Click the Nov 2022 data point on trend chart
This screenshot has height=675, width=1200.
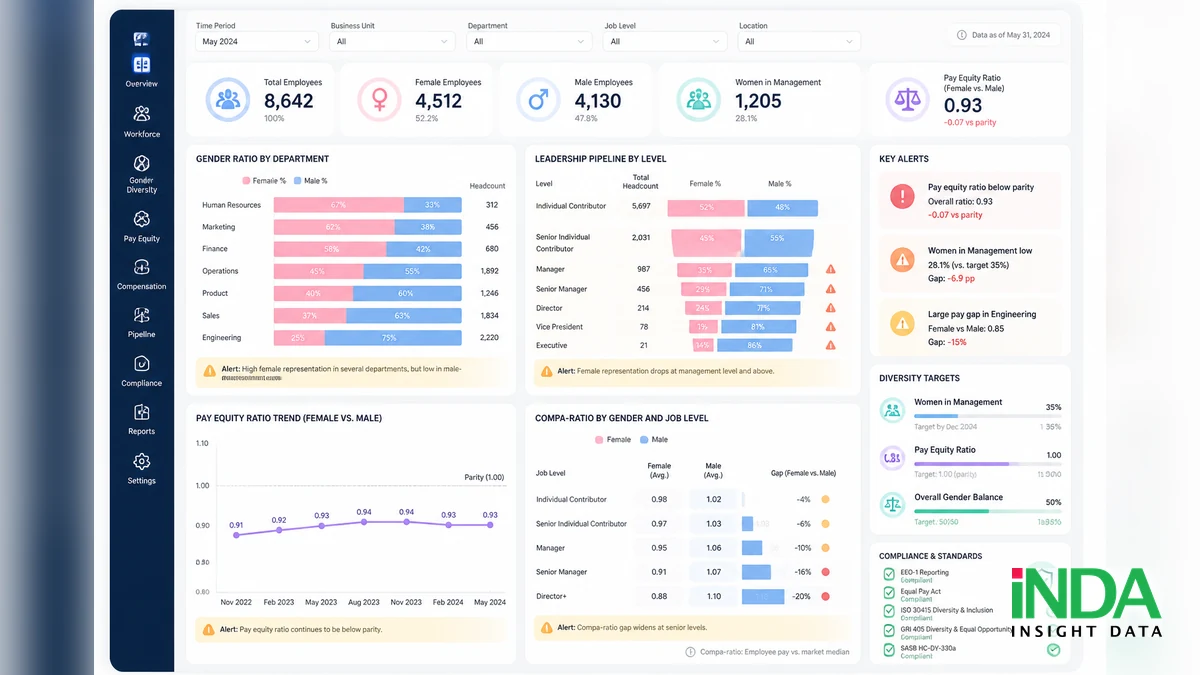click(236, 535)
